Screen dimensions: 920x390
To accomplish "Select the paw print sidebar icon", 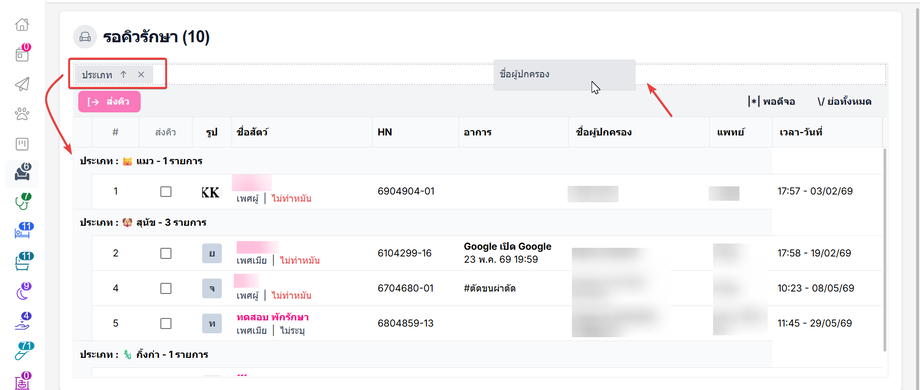I will pyautogui.click(x=22, y=114).
